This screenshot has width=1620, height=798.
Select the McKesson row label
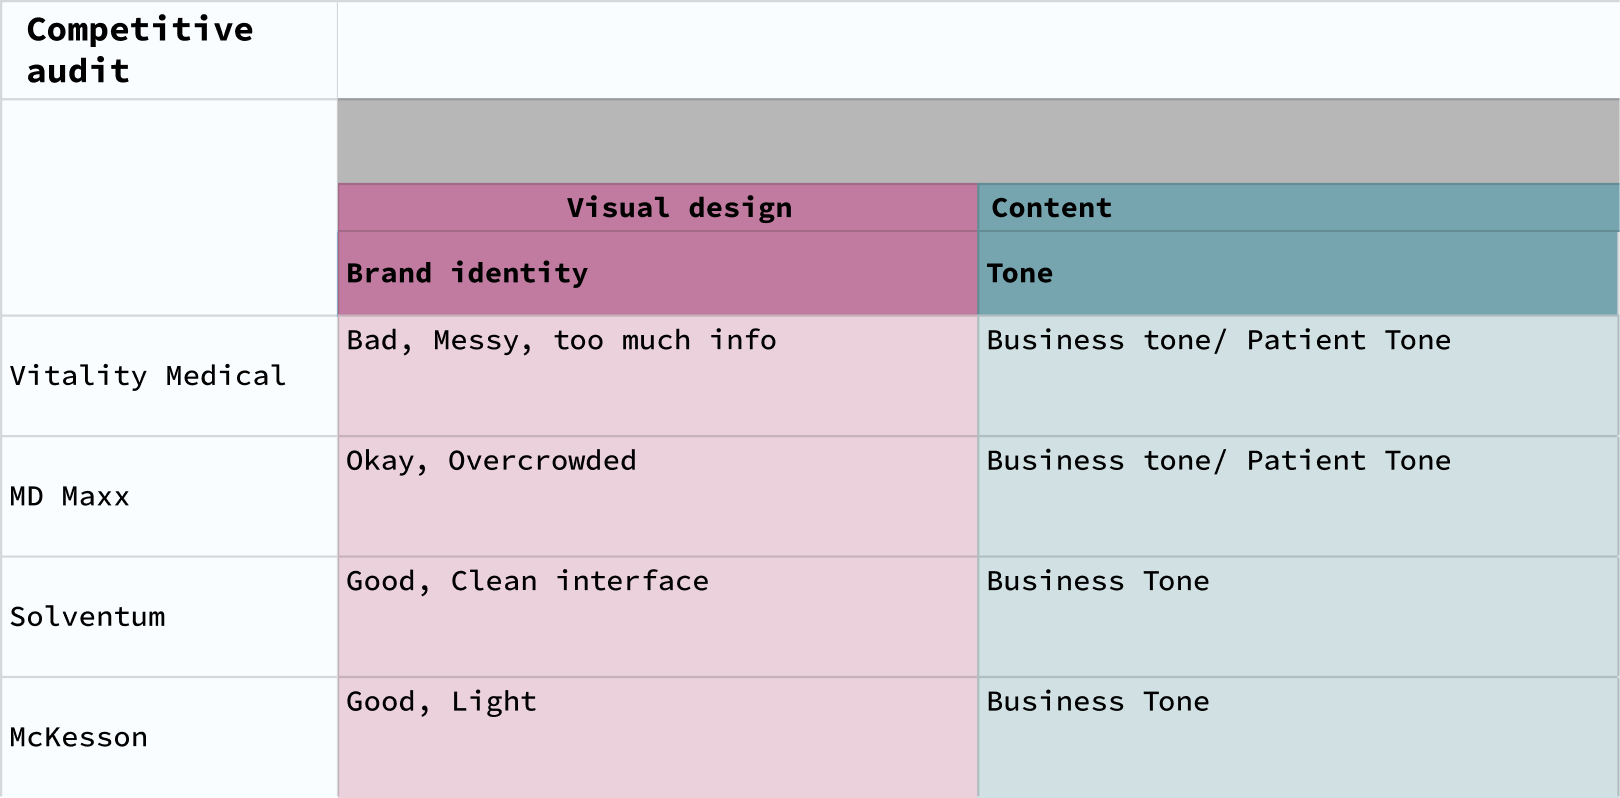click(x=168, y=737)
